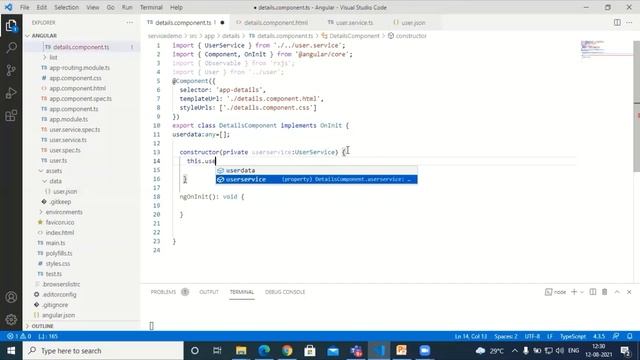Show the PROBLEMS panel tab
This screenshot has width=640, height=360.
click(163, 292)
